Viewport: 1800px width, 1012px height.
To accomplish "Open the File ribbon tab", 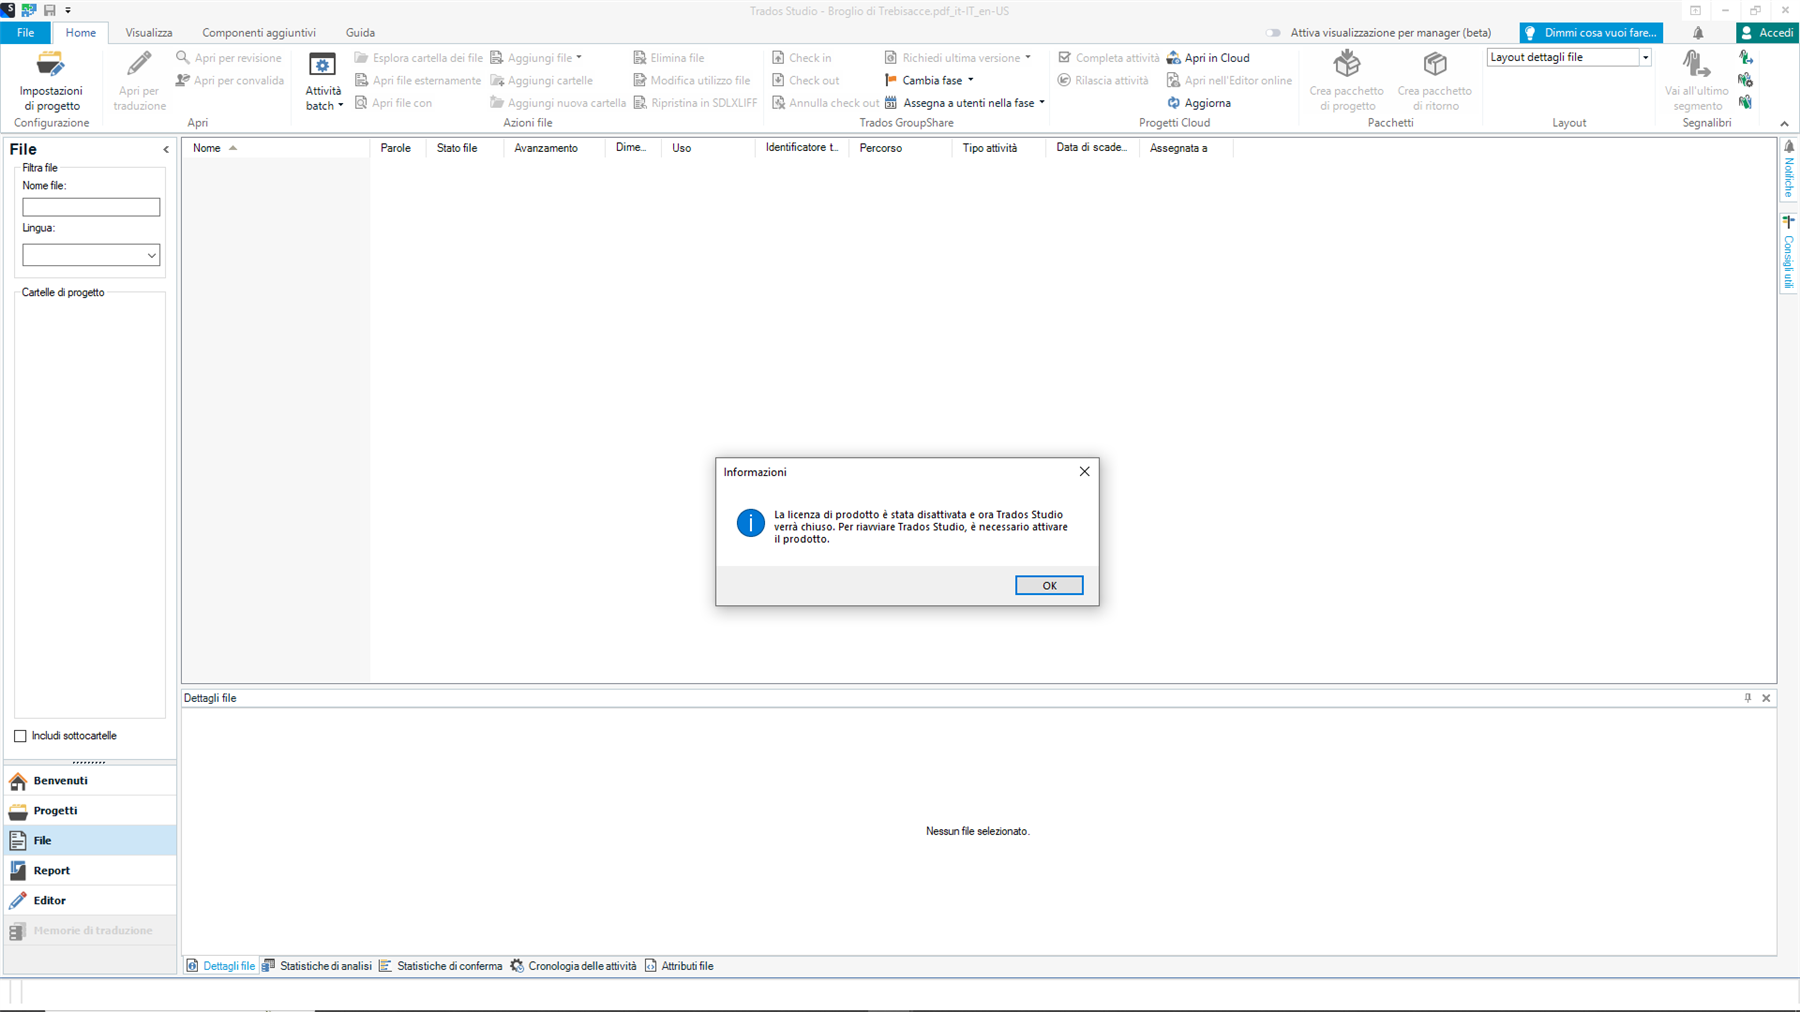I will click(25, 33).
